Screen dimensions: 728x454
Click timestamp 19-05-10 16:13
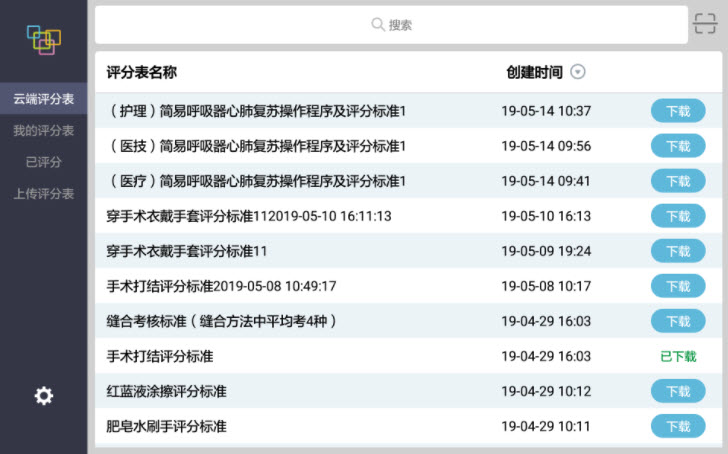point(546,216)
